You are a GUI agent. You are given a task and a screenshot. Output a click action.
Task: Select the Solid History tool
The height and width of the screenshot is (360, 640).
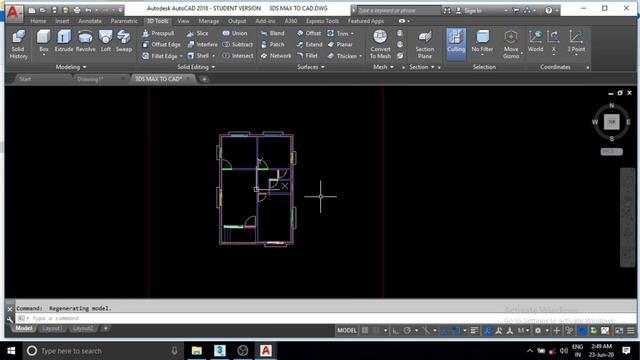tap(18, 44)
